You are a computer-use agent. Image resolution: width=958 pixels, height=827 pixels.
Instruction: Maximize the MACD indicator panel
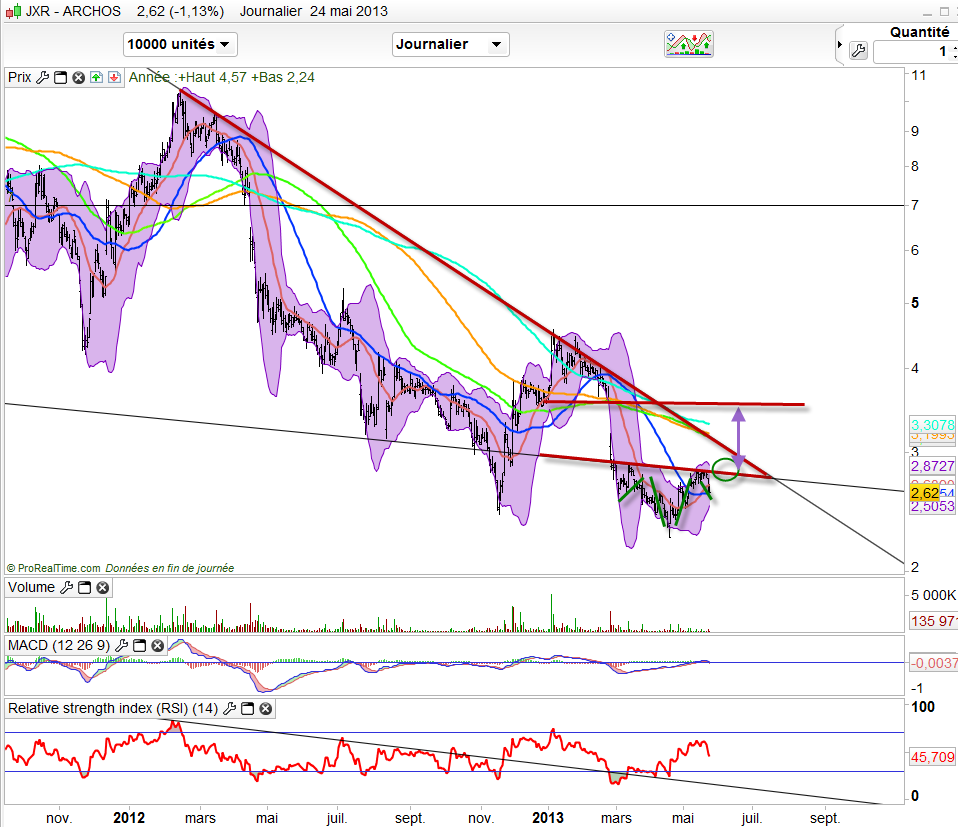pos(139,646)
